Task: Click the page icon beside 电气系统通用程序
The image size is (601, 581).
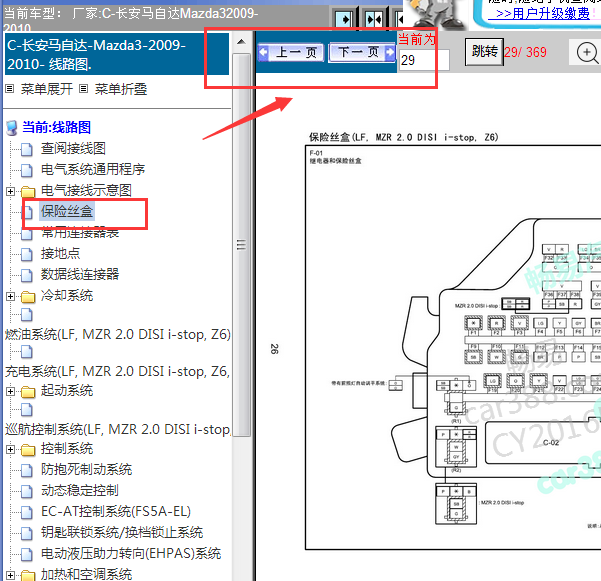Action: tap(27, 170)
